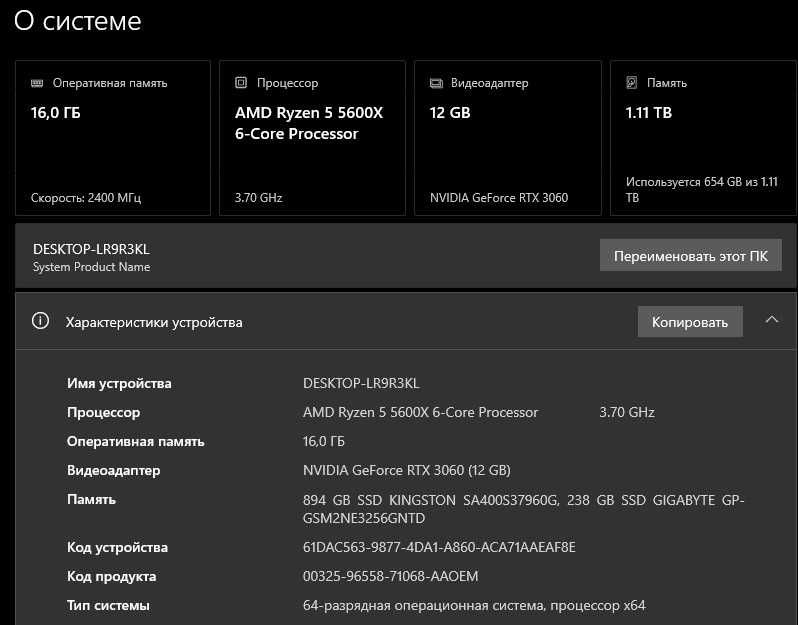Click 3.70 GHz text in Процессор card

click(259, 197)
